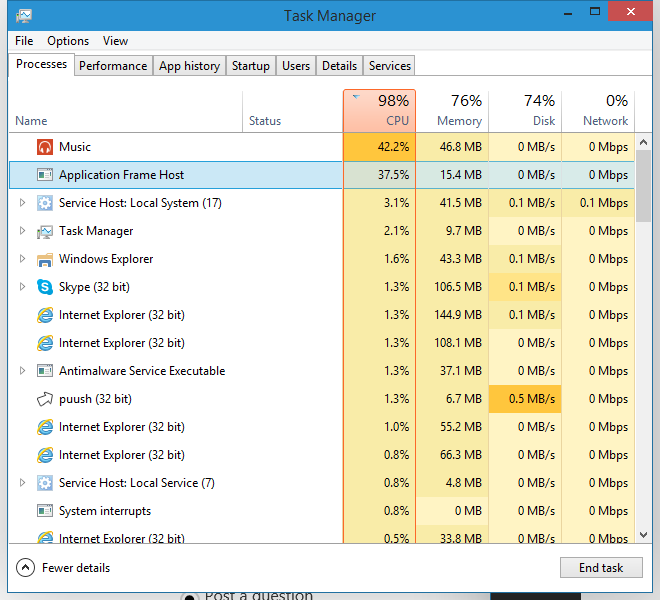Image resolution: width=660 pixels, height=600 pixels.
Task: Click the Internet Explorer icon with 144.9 MB
Action: (45, 315)
